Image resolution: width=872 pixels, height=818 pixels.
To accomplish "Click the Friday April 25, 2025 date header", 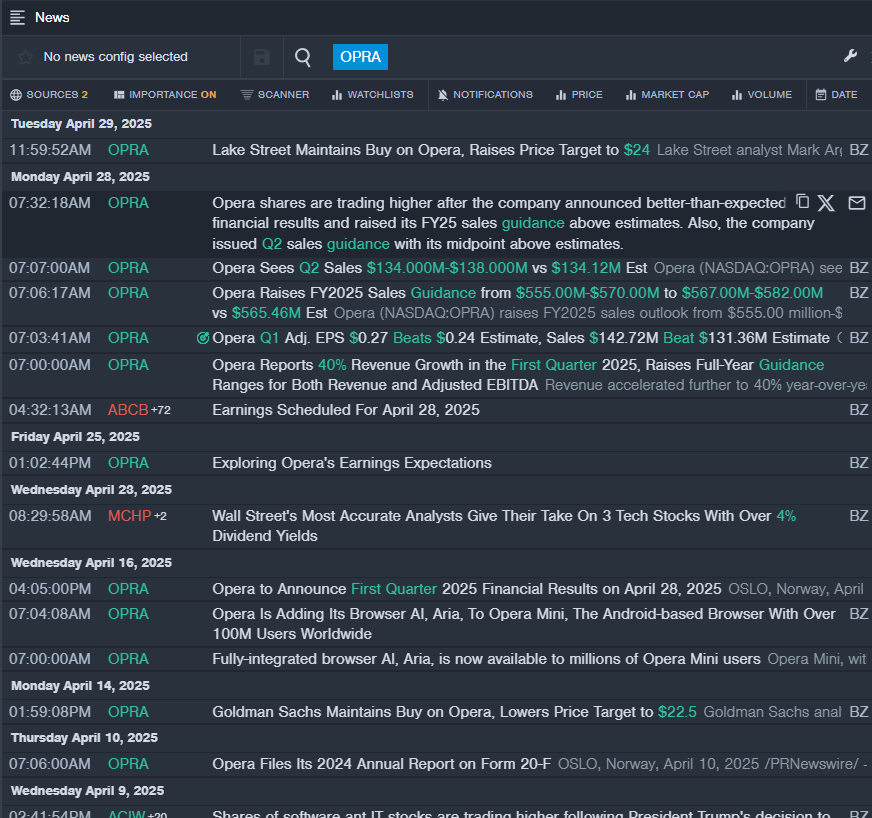I will pyautogui.click(x=75, y=437).
